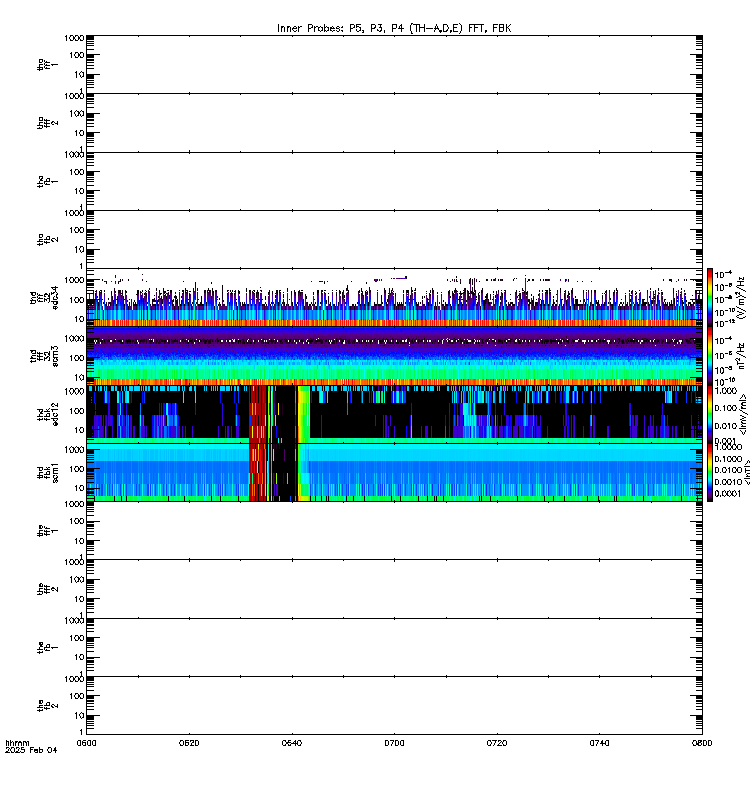Screen dimensions: 750x800
Task: Click the 'thd fff 32 scm3' panel label
Action: (44, 356)
